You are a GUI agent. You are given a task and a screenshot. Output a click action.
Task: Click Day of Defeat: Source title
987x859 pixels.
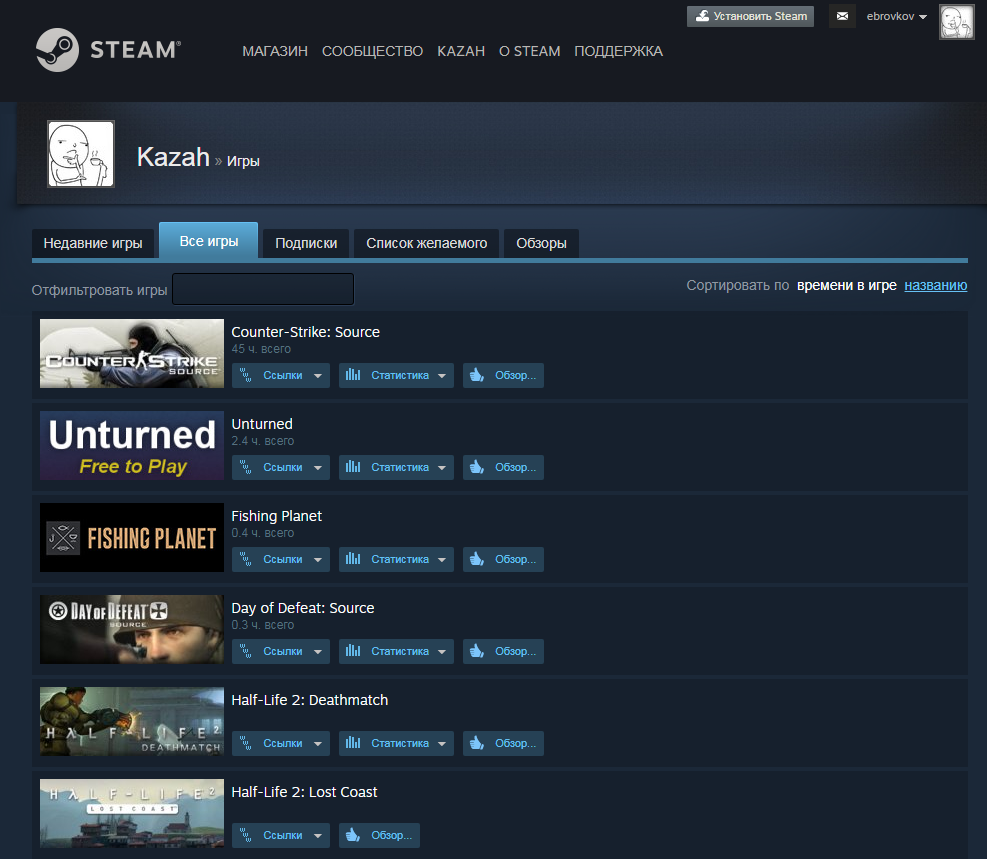point(303,608)
